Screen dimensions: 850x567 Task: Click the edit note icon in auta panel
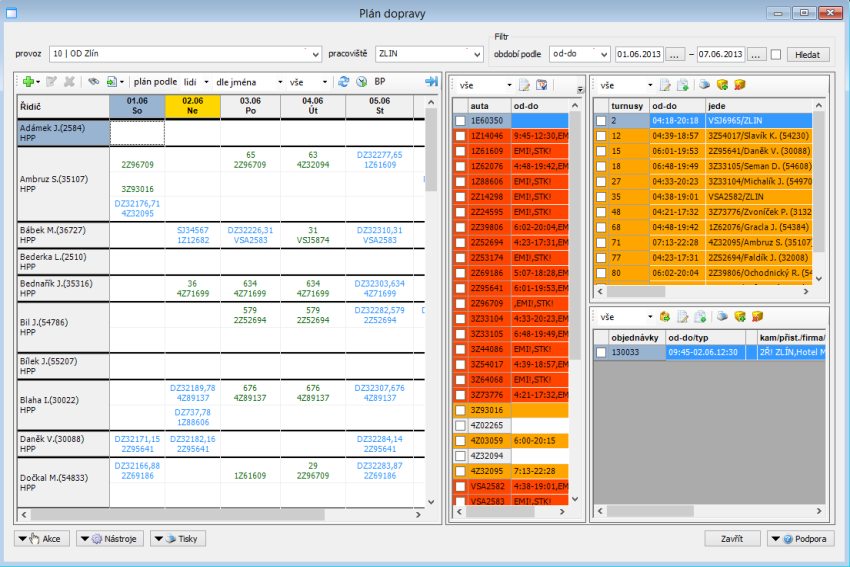523,86
